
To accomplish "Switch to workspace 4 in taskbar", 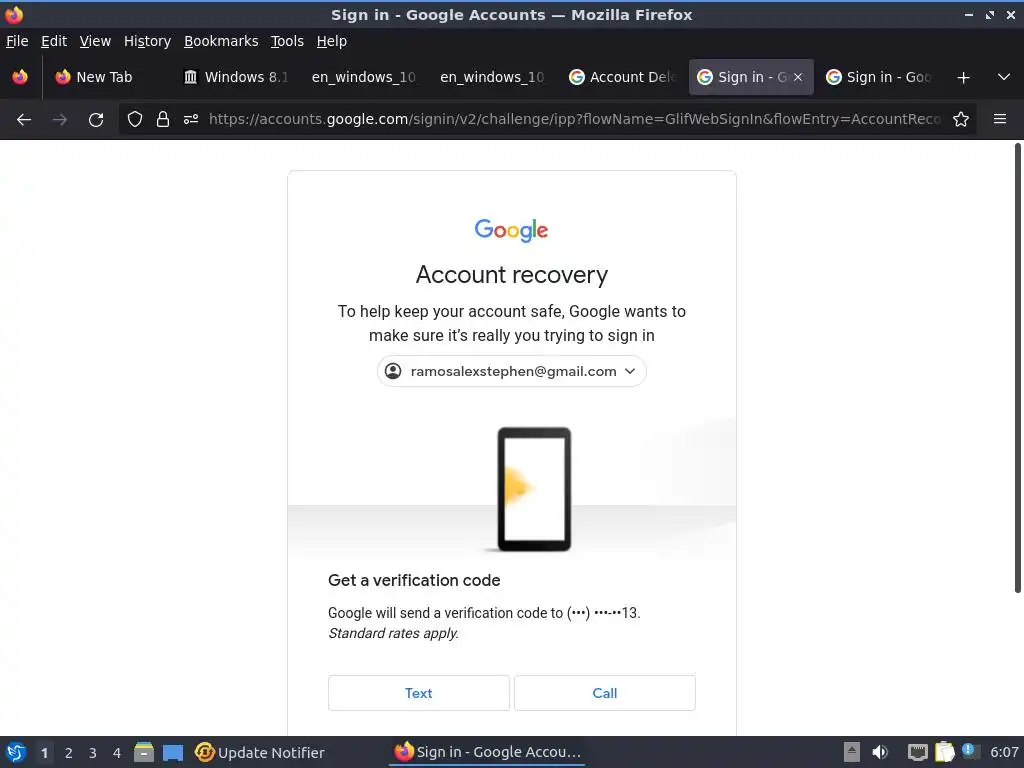I will click(117, 753).
